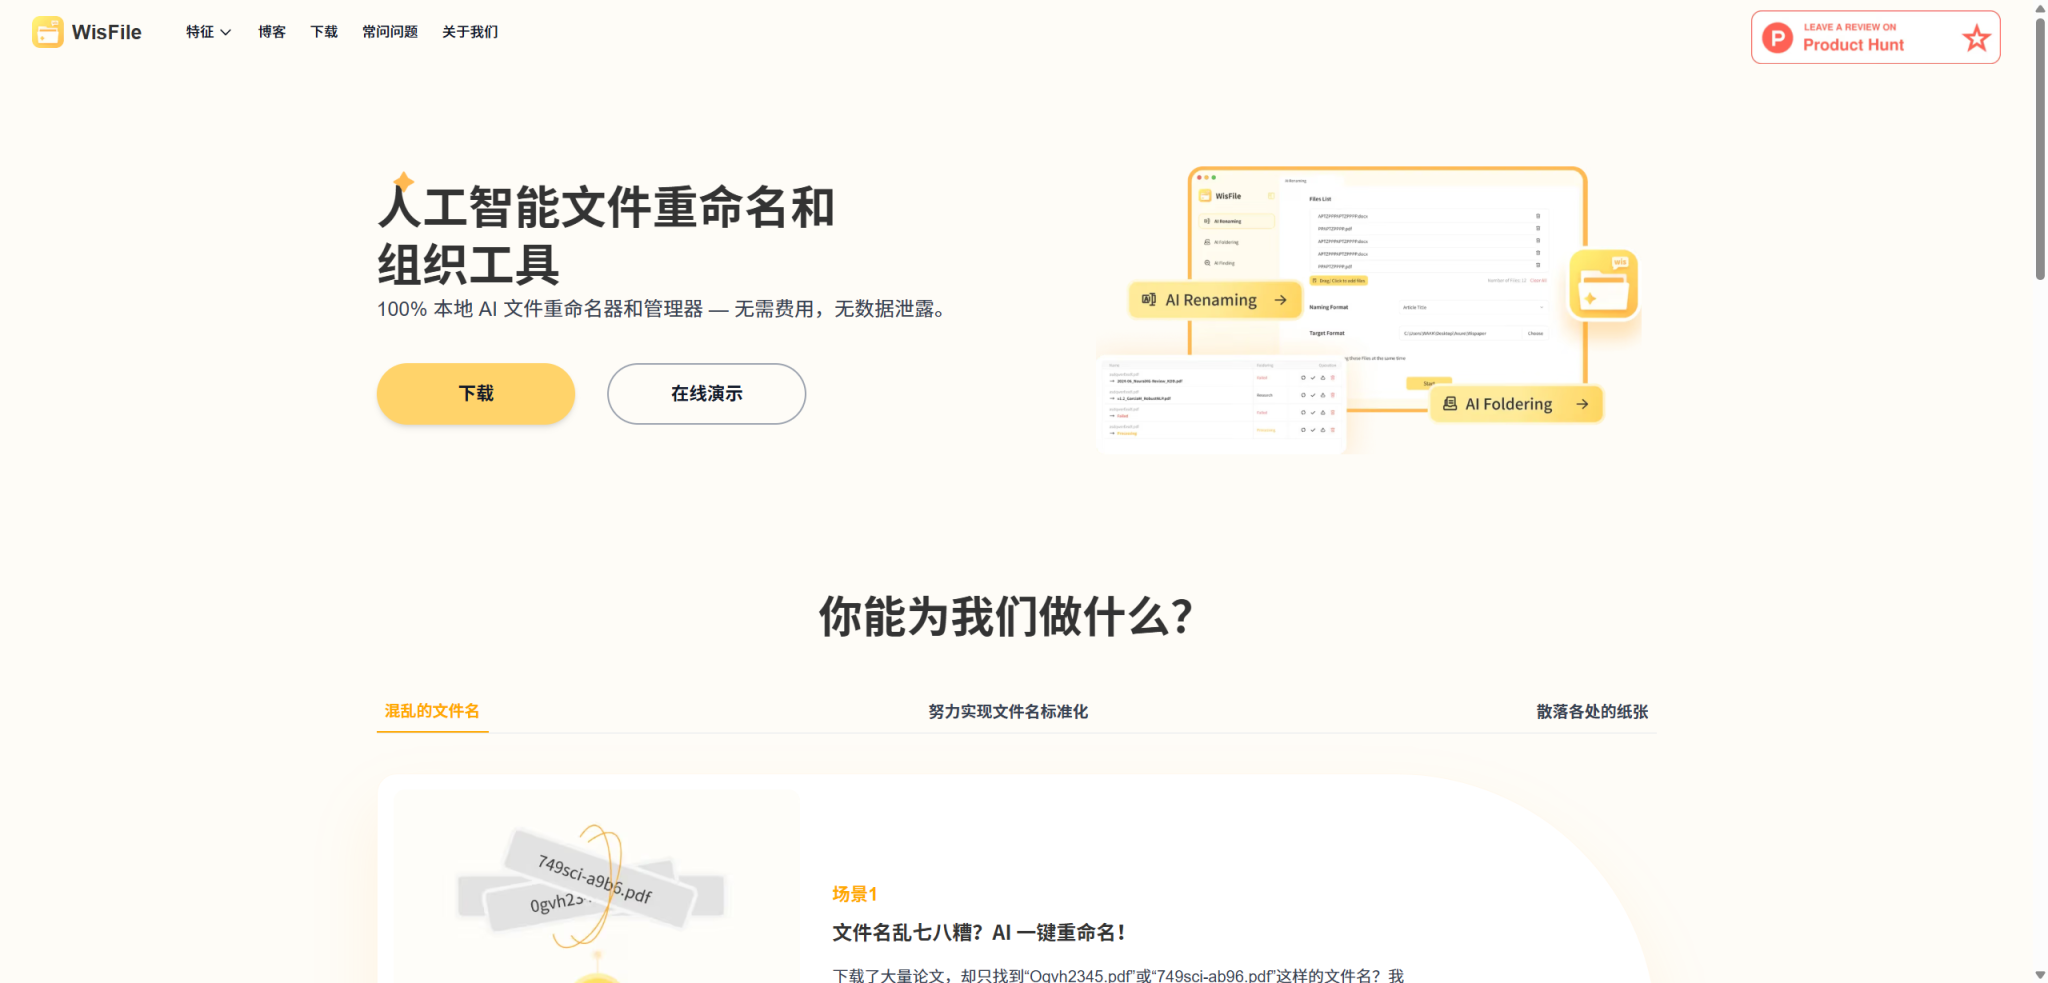Click the Product Hunt star icon
2048x983 pixels.
[x=1976, y=38]
